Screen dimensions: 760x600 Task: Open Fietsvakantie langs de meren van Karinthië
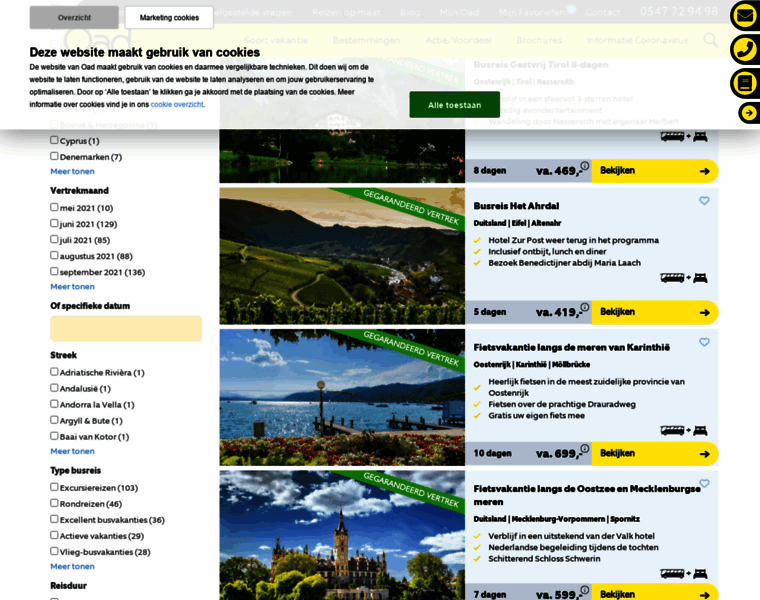(571, 347)
